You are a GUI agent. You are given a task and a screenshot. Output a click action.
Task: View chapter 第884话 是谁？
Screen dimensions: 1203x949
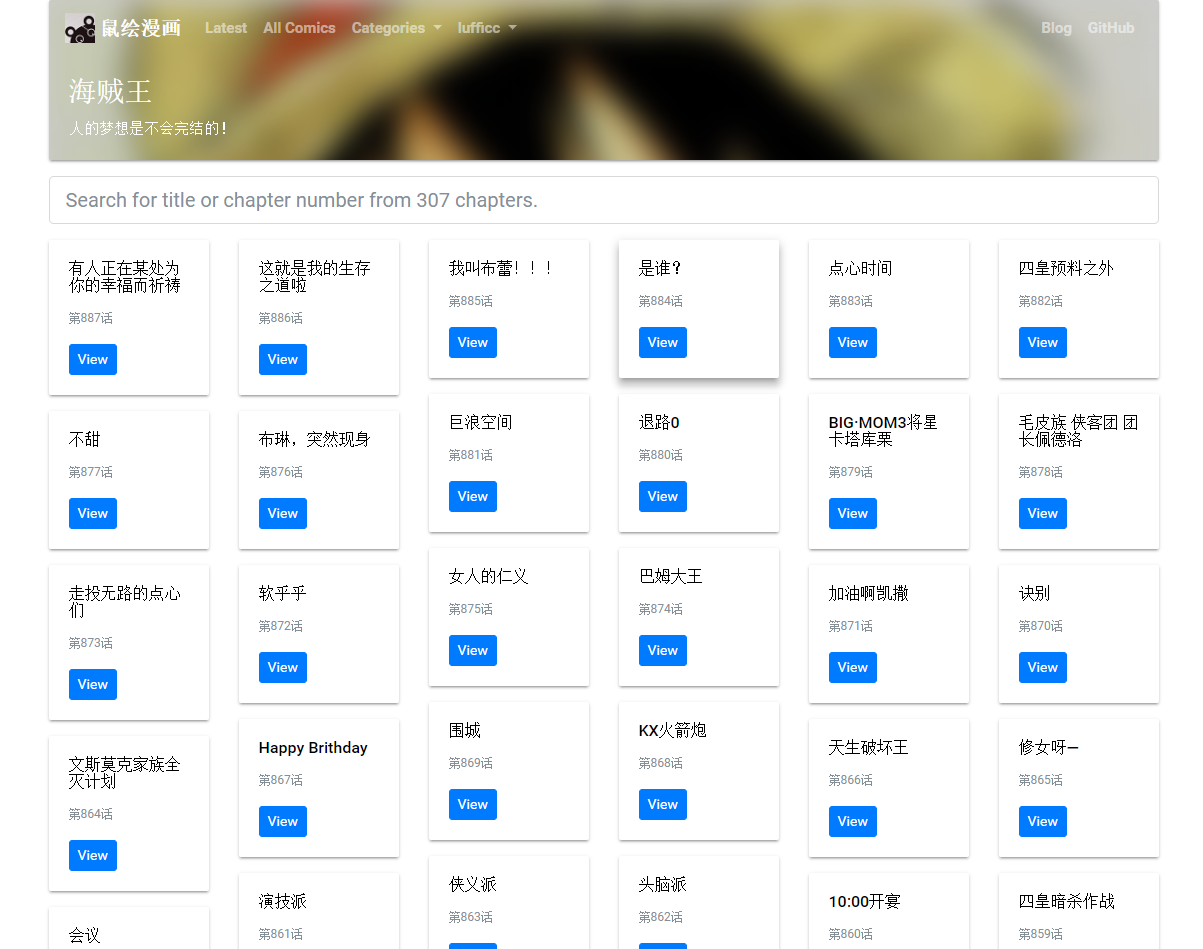click(663, 343)
